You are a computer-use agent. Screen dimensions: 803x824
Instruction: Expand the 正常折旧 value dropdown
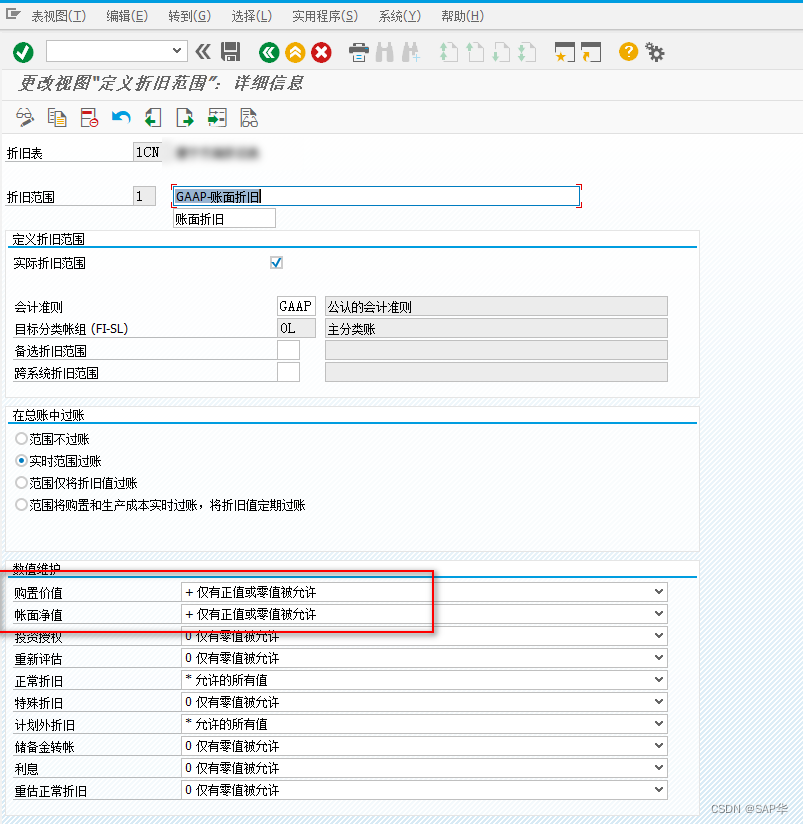tap(658, 679)
